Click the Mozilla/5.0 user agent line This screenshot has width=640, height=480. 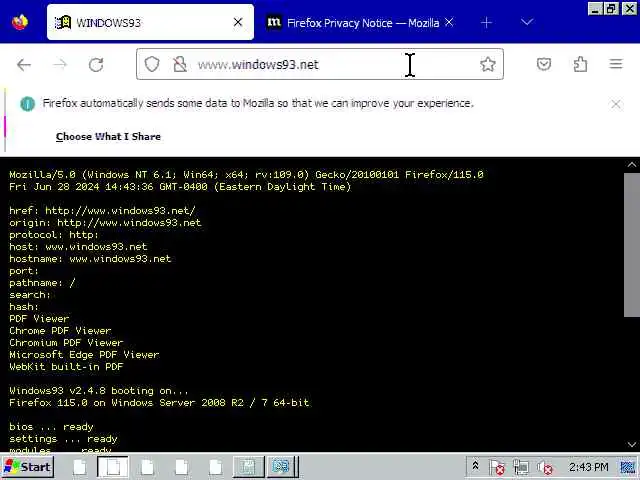pos(247,175)
